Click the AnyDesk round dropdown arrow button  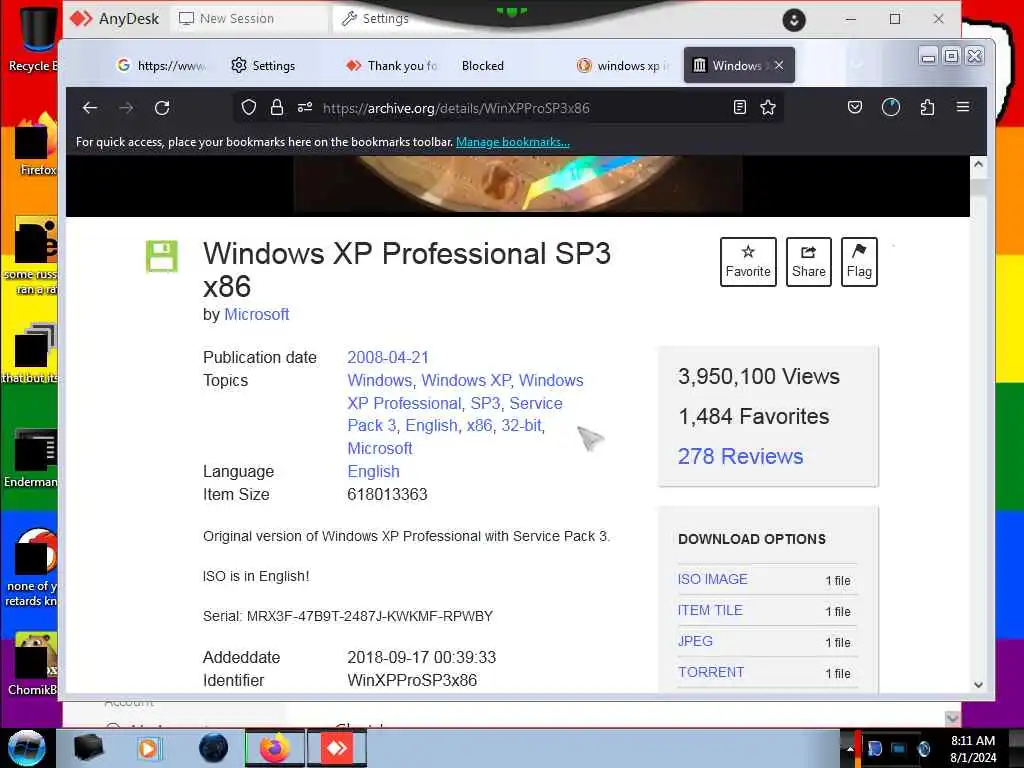(793, 20)
